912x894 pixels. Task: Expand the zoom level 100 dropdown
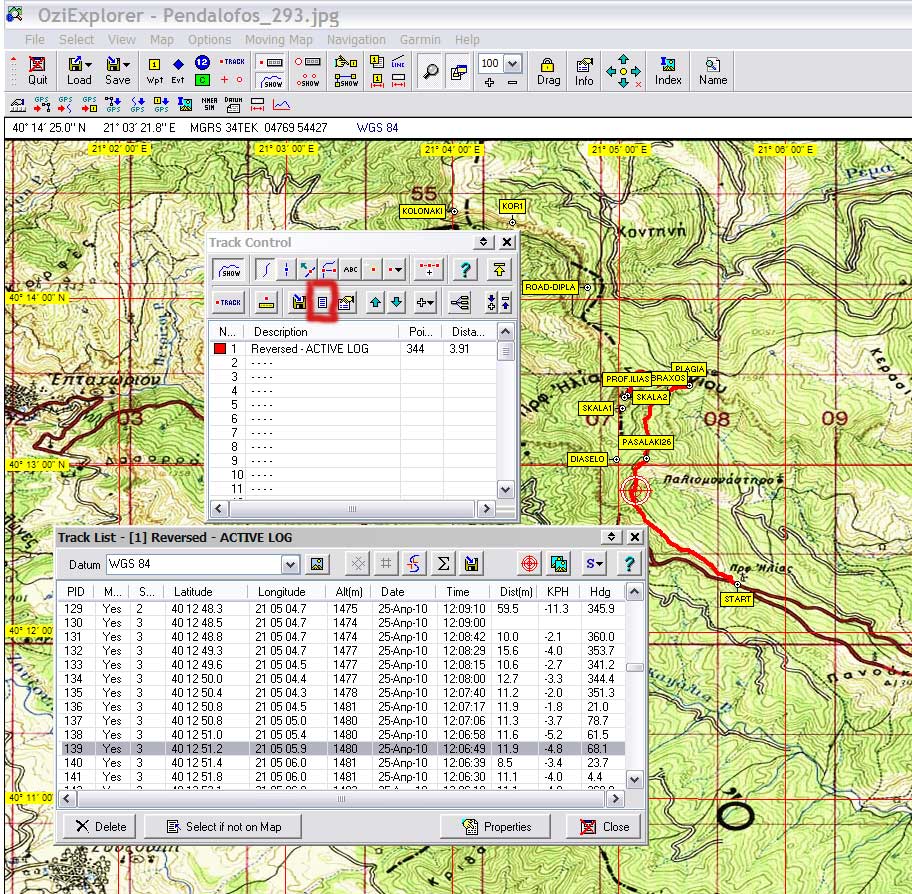pos(513,64)
